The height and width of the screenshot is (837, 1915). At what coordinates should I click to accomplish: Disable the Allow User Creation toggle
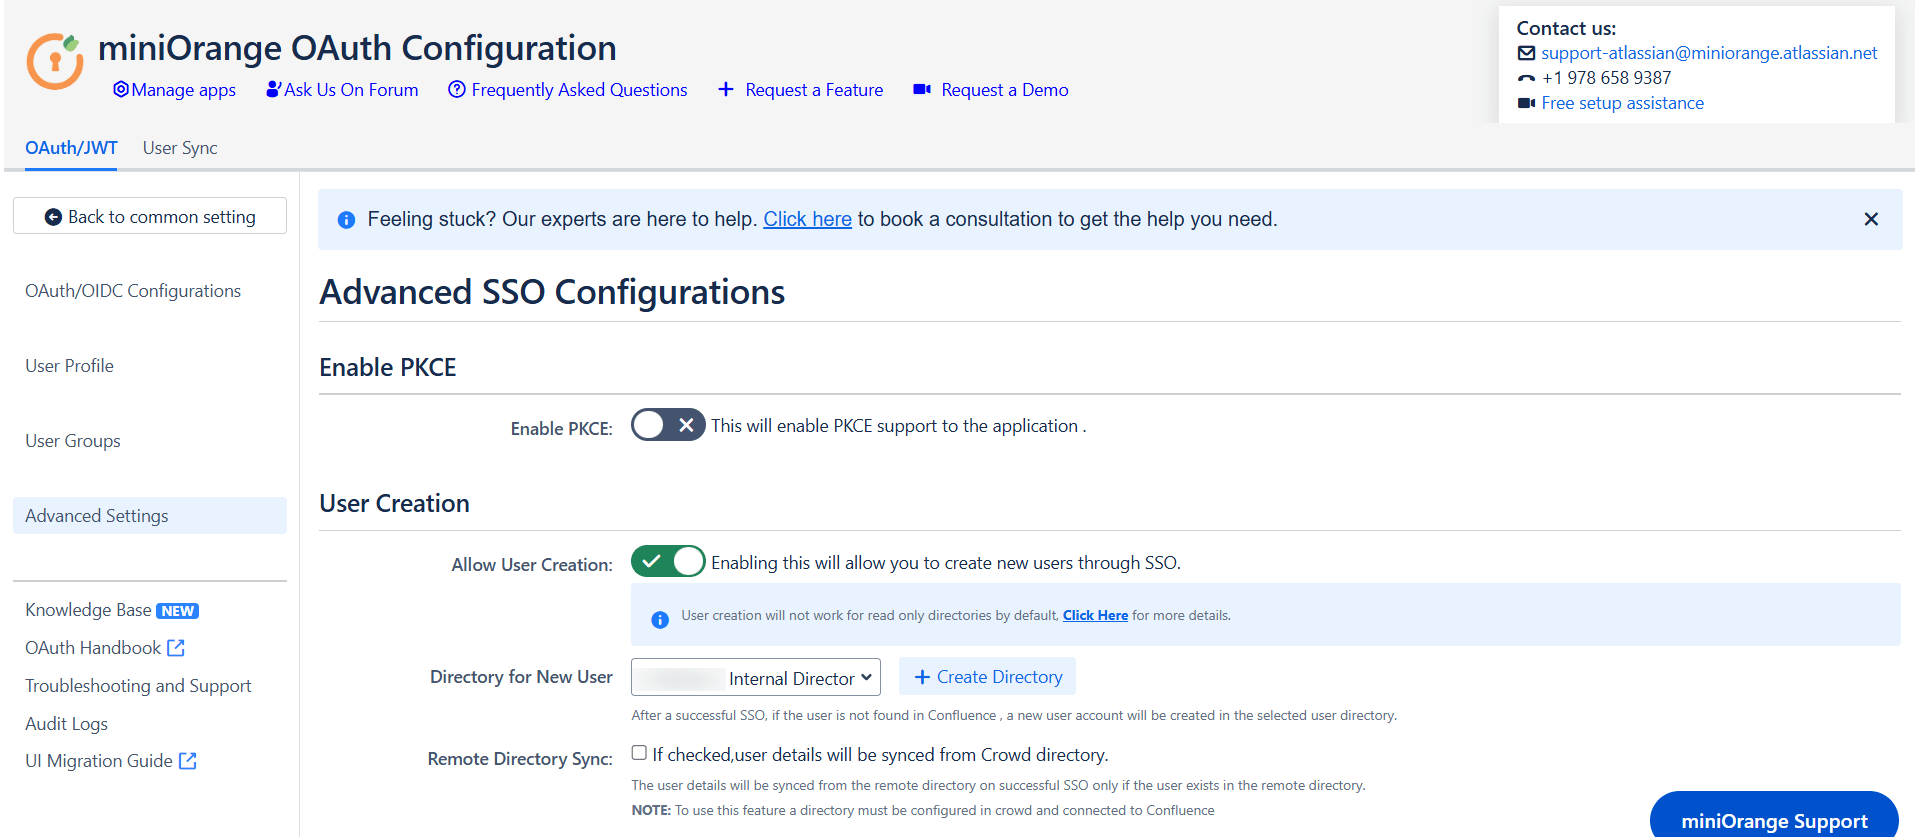[x=668, y=562]
